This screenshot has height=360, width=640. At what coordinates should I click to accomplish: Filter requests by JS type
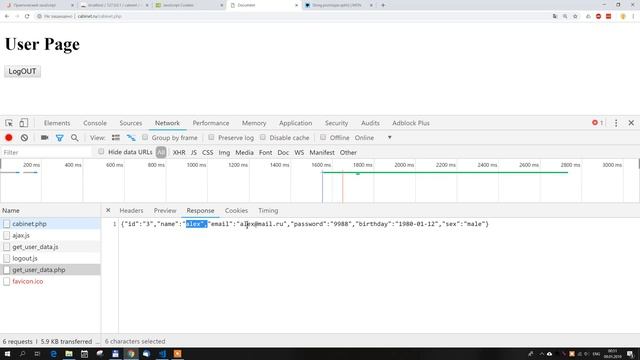coord(193,152)
